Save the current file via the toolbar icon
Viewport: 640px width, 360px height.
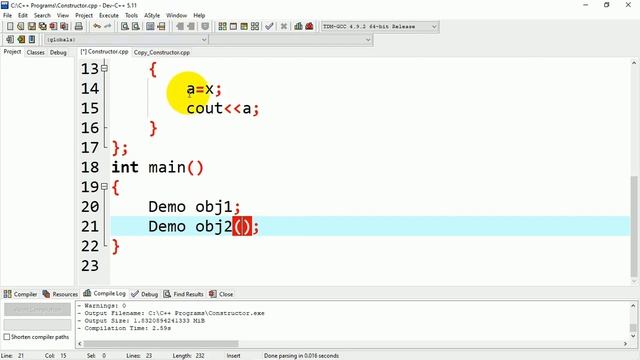tap(31, 27)
